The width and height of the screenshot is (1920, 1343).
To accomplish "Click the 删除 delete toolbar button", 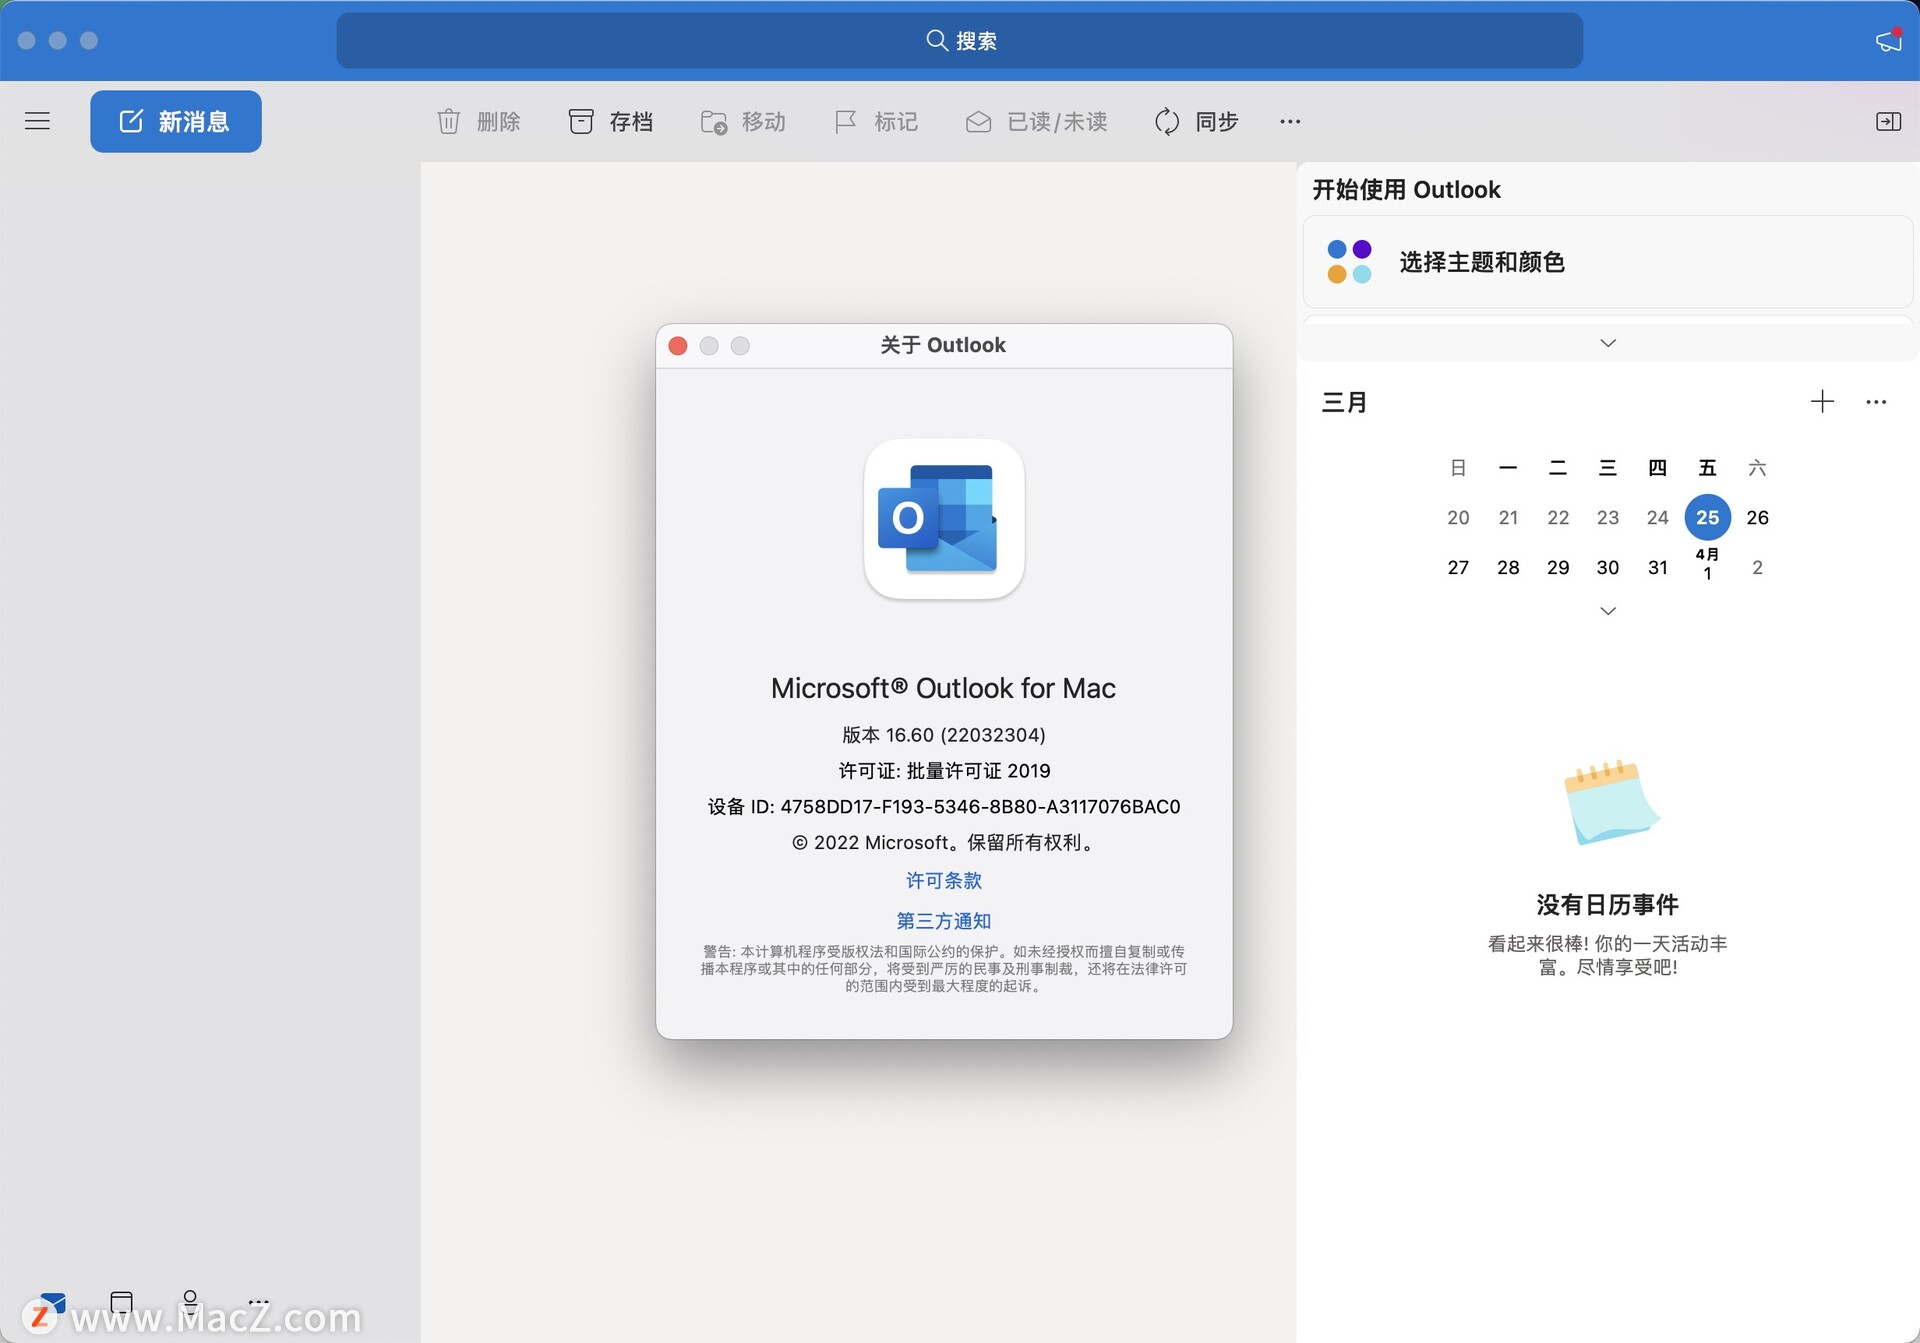I will tap(478, 121).
